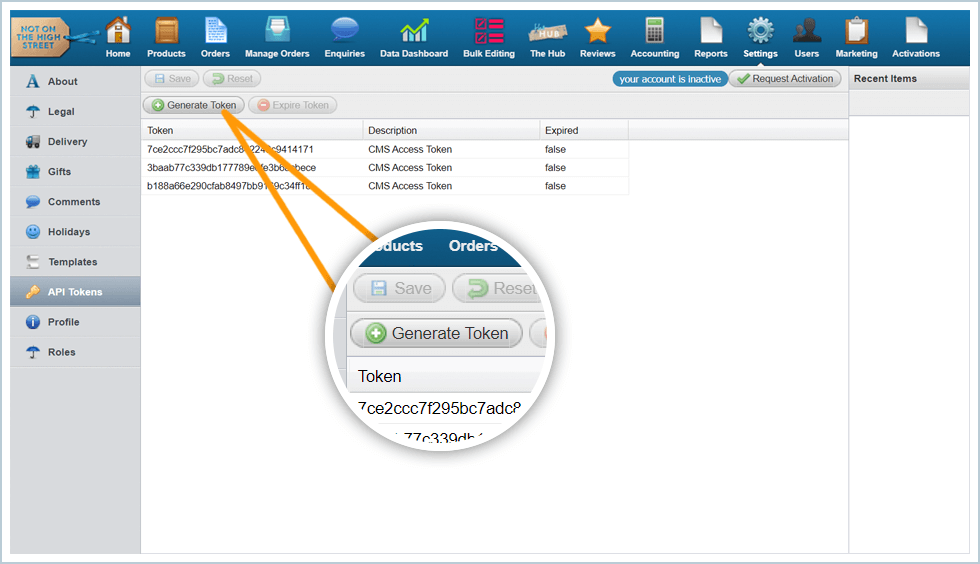
Task: Click the Generate Token button
Action: [x=194, y=105]
